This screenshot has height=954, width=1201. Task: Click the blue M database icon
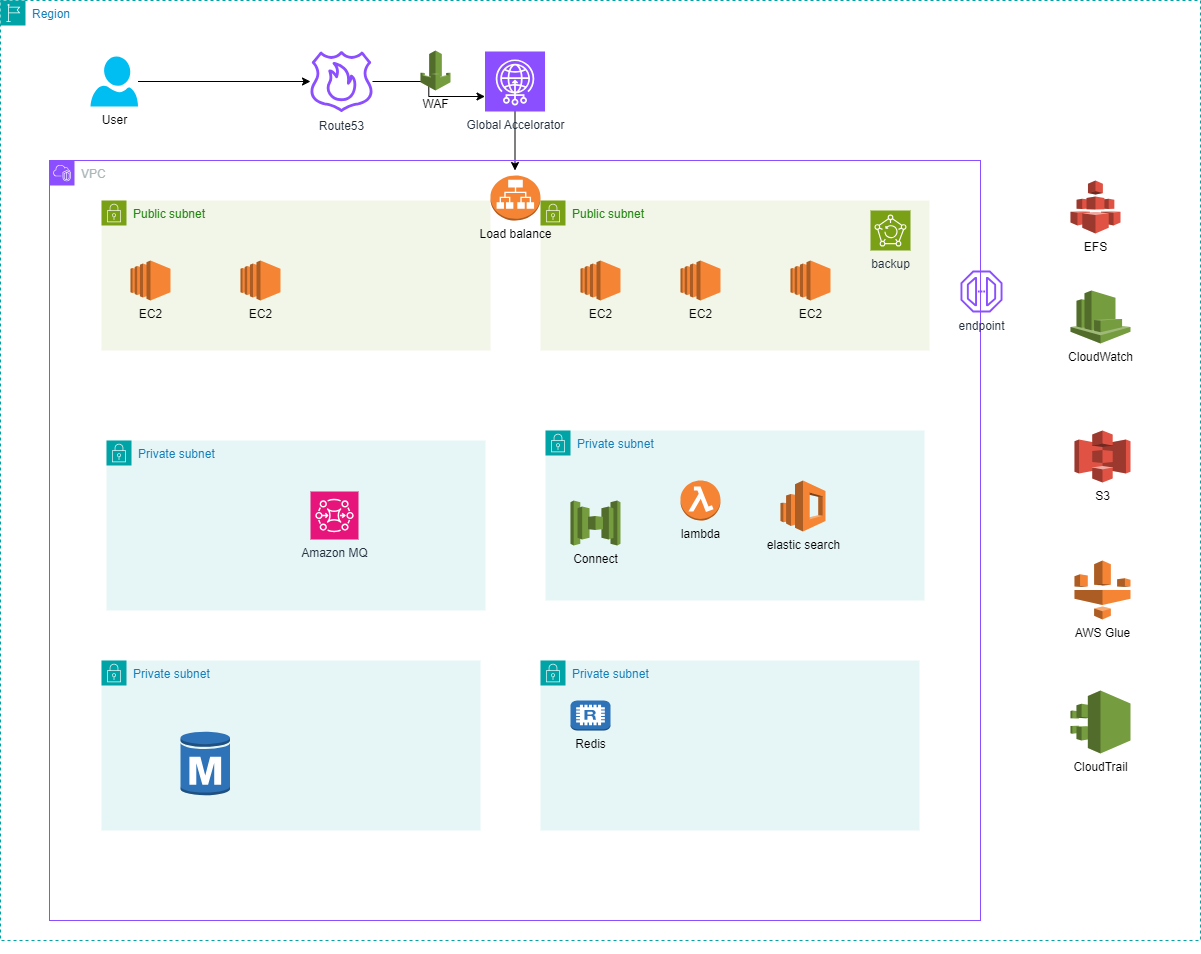205,764
